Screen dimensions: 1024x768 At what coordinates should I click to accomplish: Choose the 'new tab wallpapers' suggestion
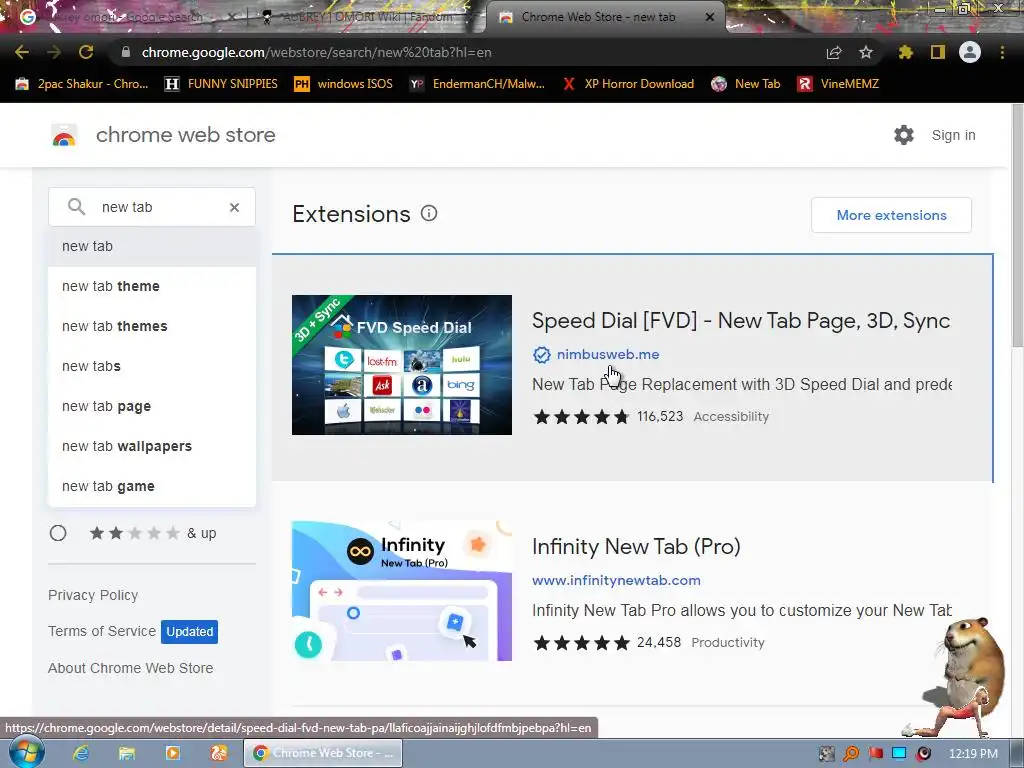(x=152, y=446)
